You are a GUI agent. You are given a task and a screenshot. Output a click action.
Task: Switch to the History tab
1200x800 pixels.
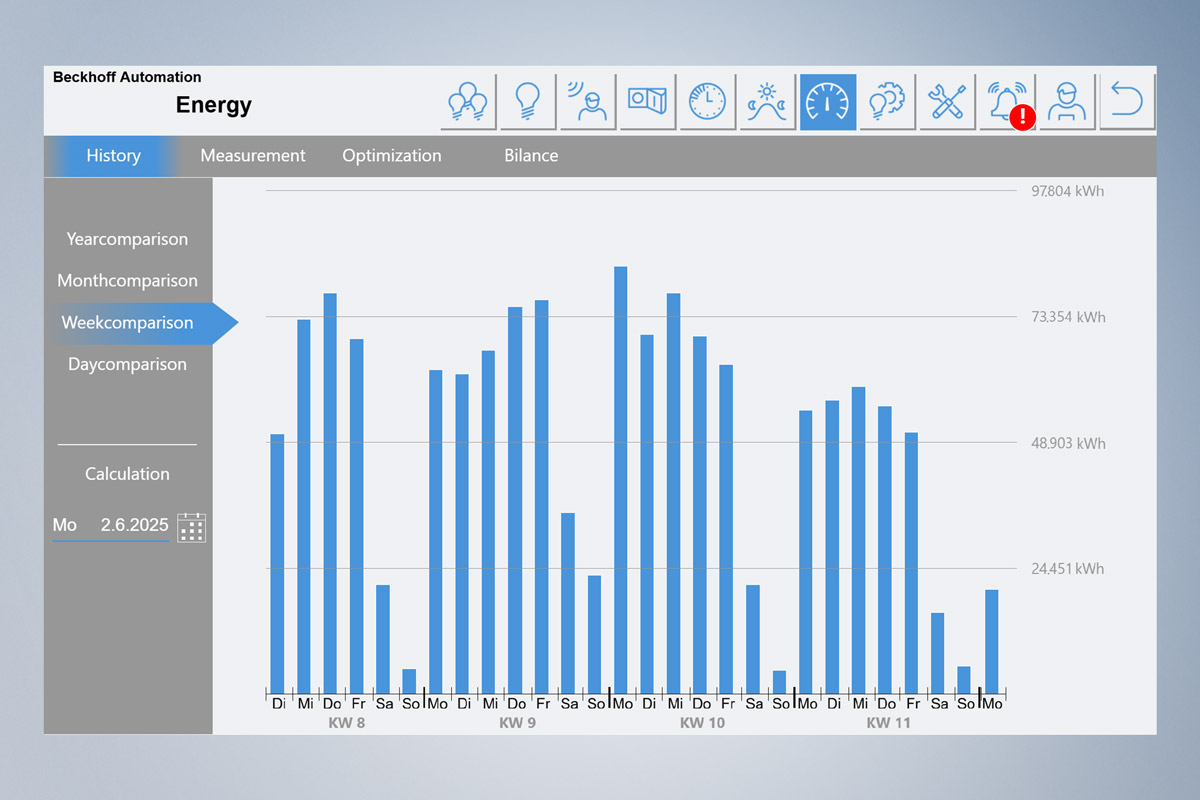coord(113,156)
